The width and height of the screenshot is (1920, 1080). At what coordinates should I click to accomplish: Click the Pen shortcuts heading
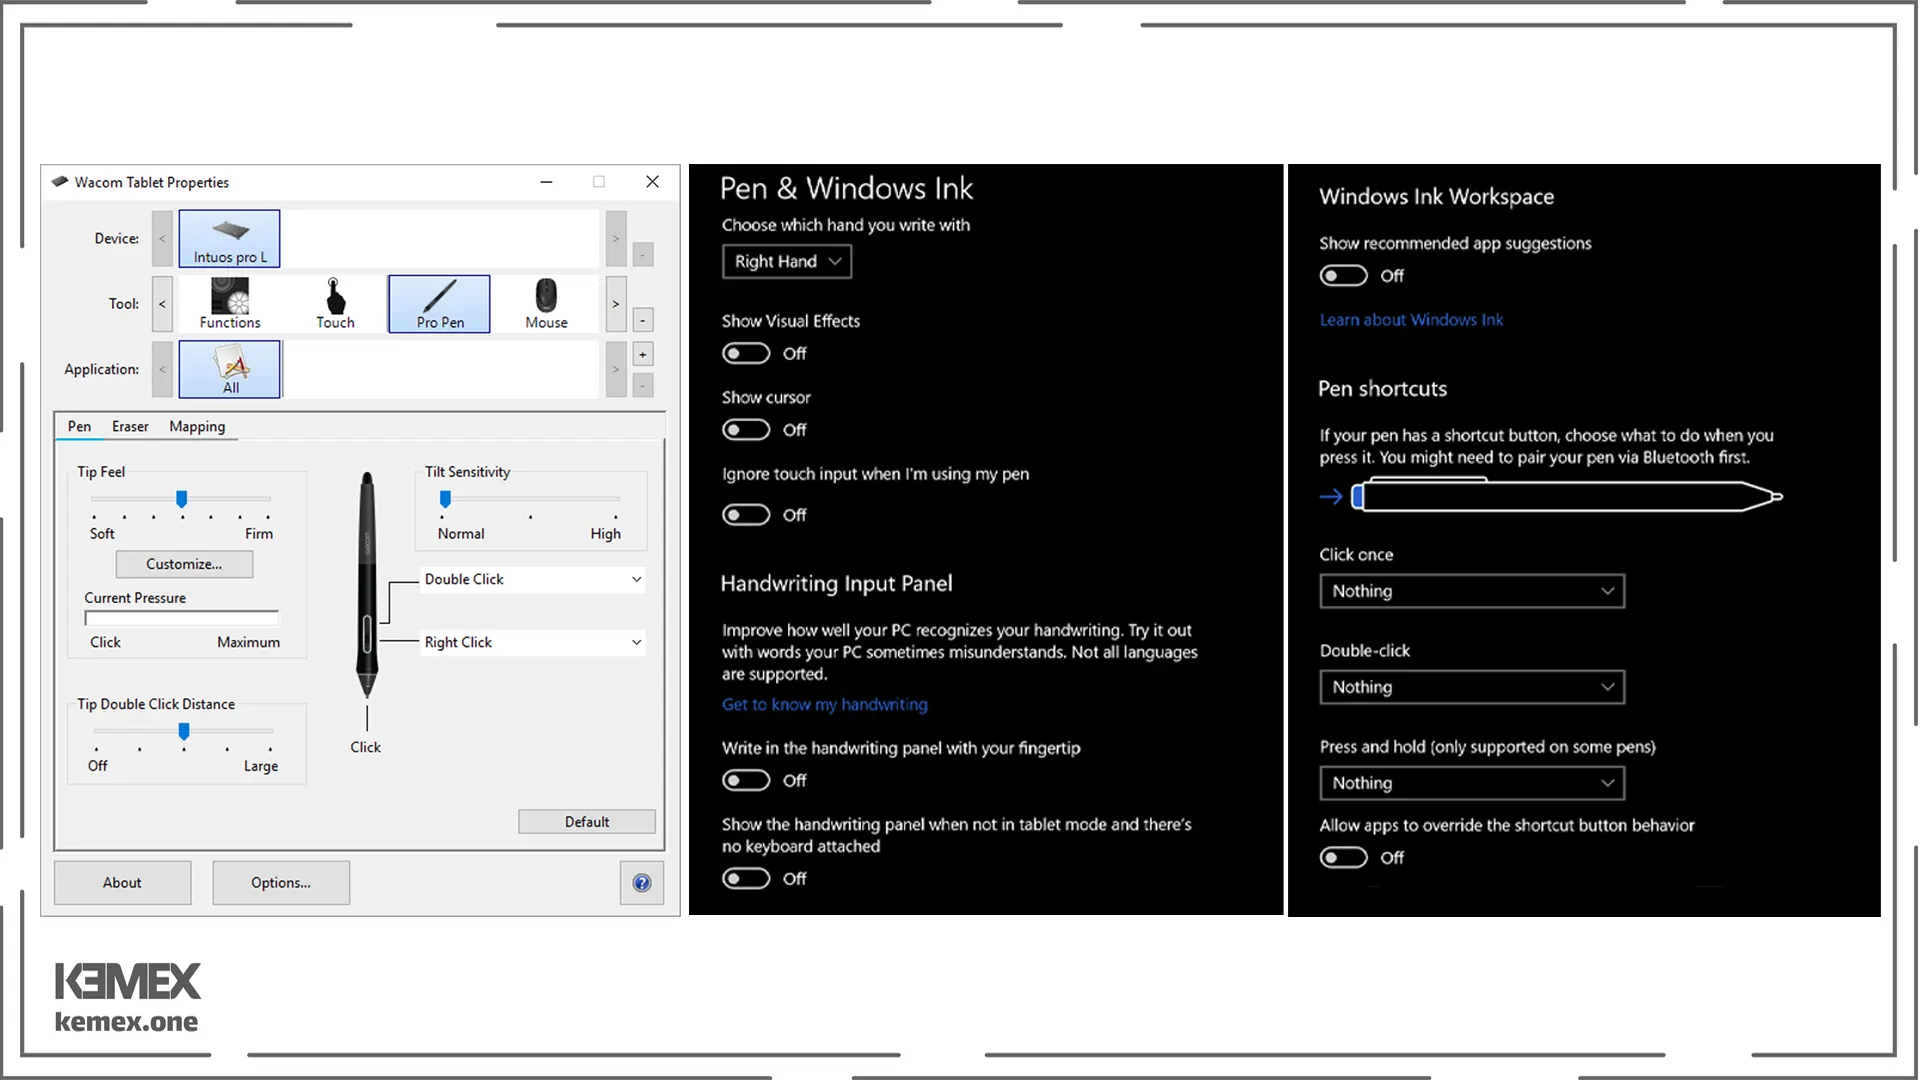[1382, 389]
